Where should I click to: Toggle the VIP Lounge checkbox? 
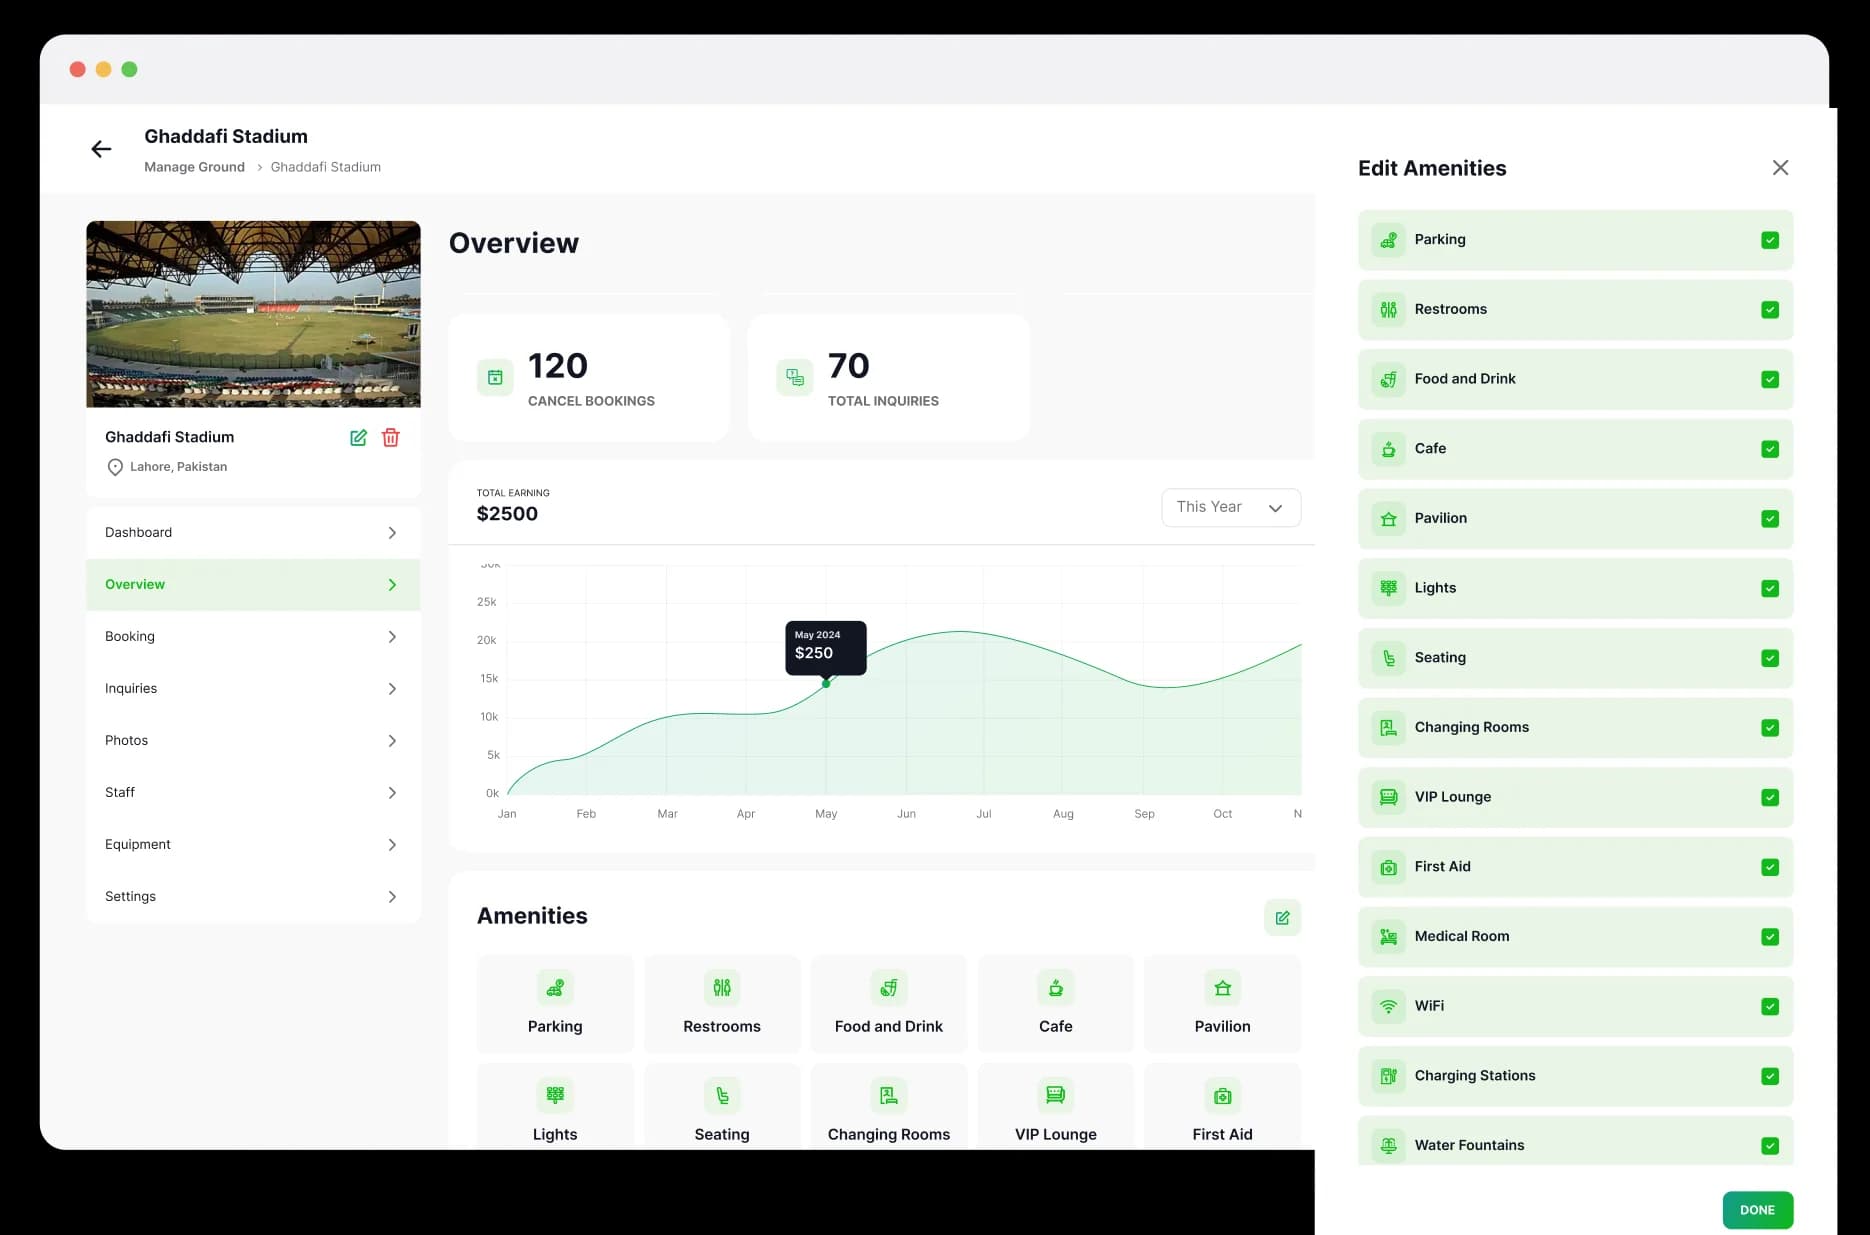pyautogui.click(x=1770, y=797)
